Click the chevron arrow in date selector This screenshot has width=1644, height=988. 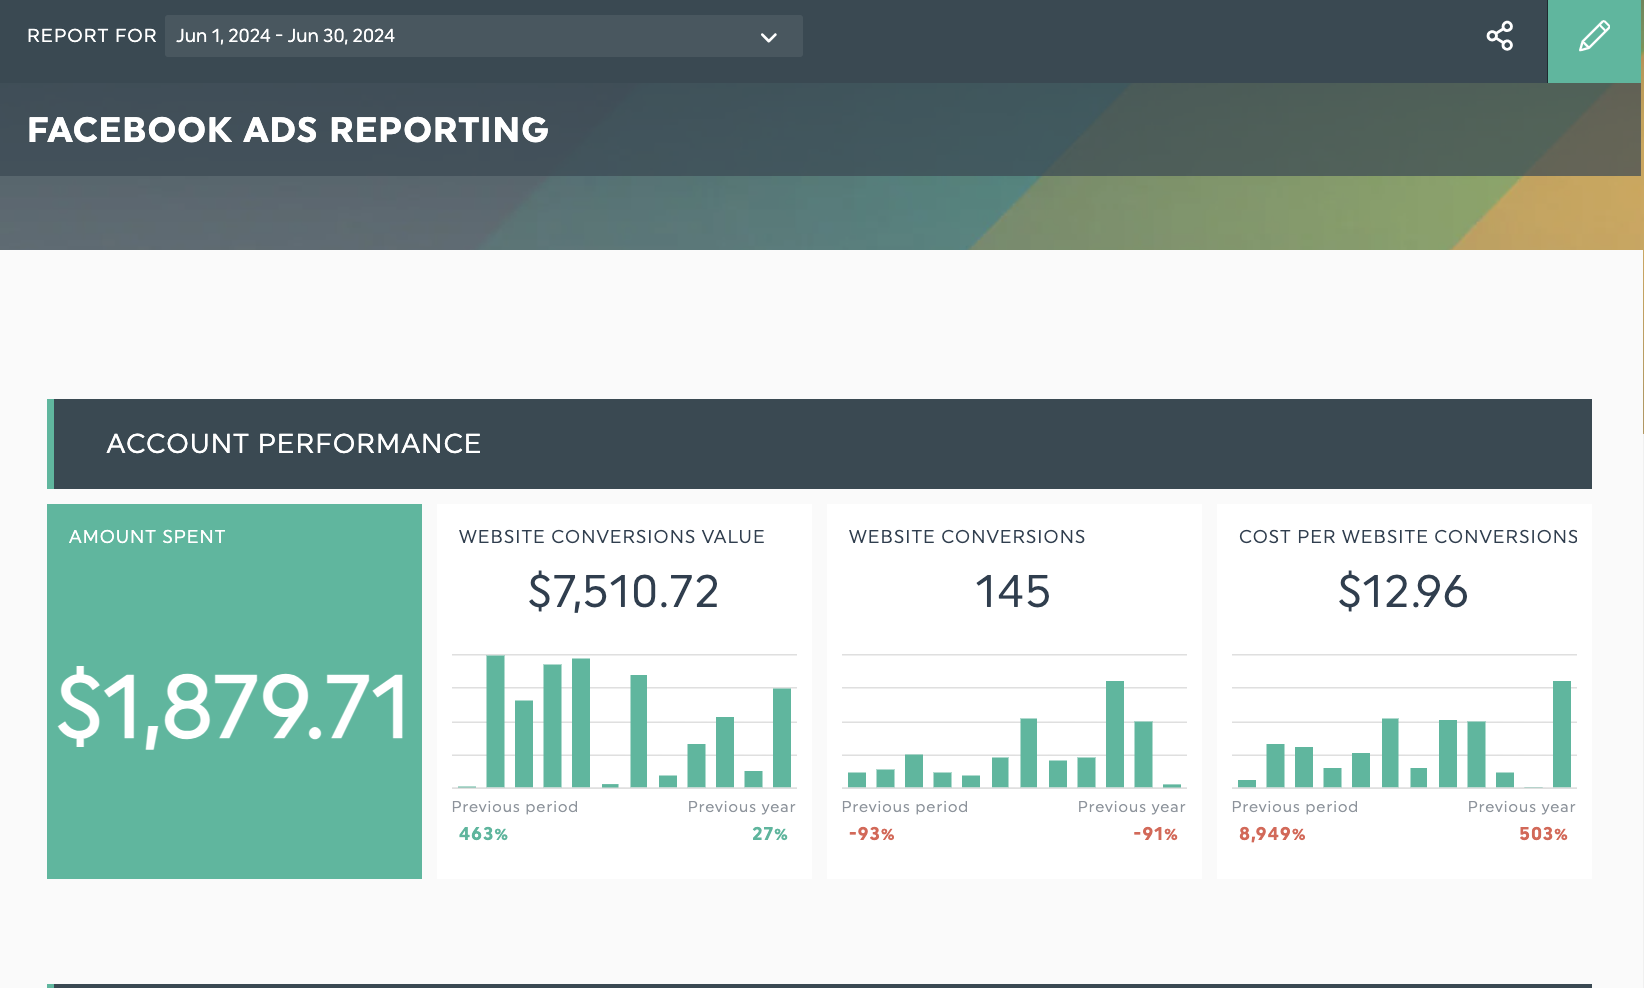[x=768, y=37]
